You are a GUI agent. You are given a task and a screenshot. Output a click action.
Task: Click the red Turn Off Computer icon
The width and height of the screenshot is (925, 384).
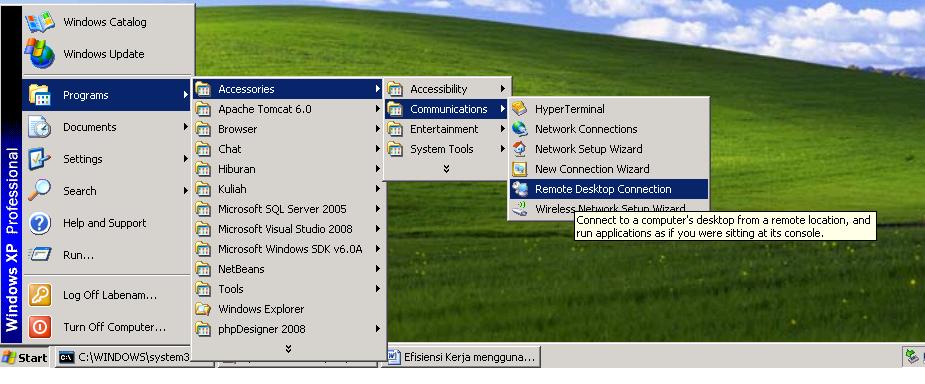(x=40, y=327)
